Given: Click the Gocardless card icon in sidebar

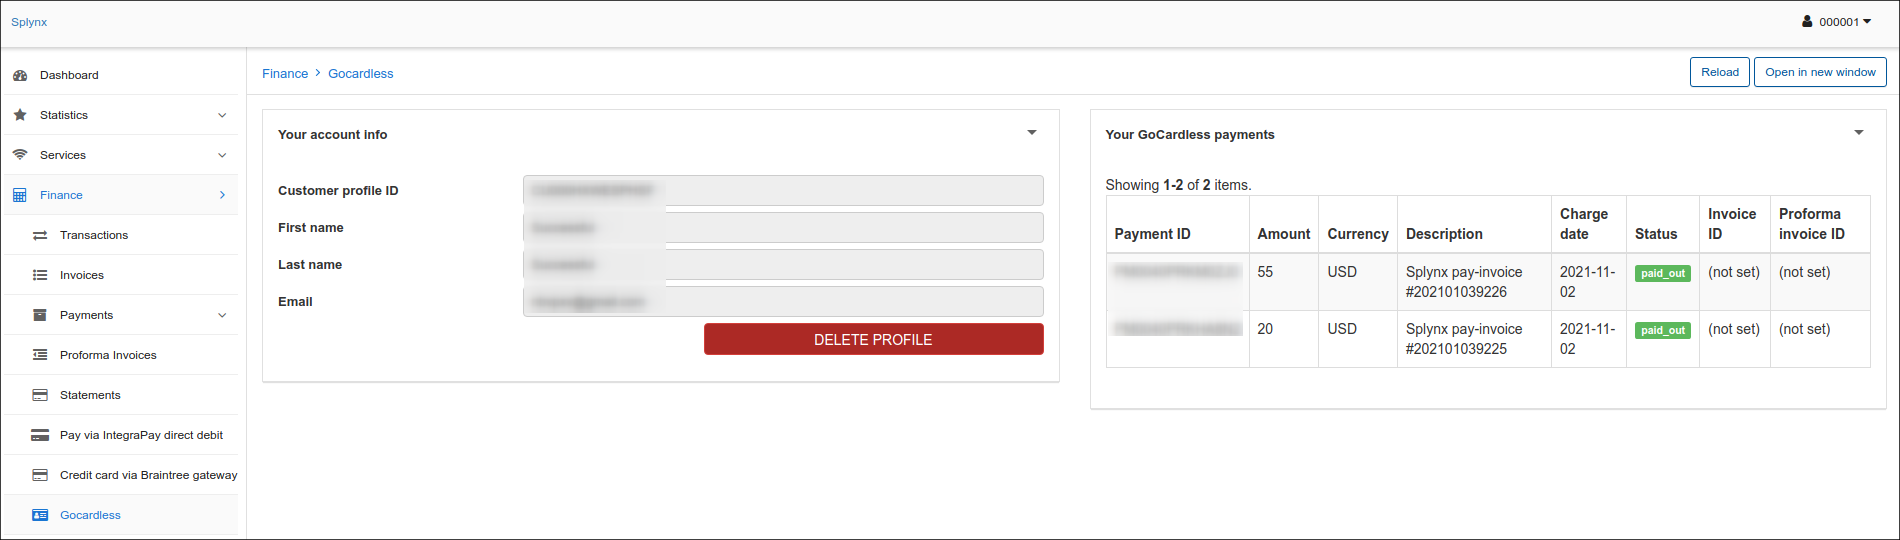Looking at the screenshot, I should [x=40, y=515].
